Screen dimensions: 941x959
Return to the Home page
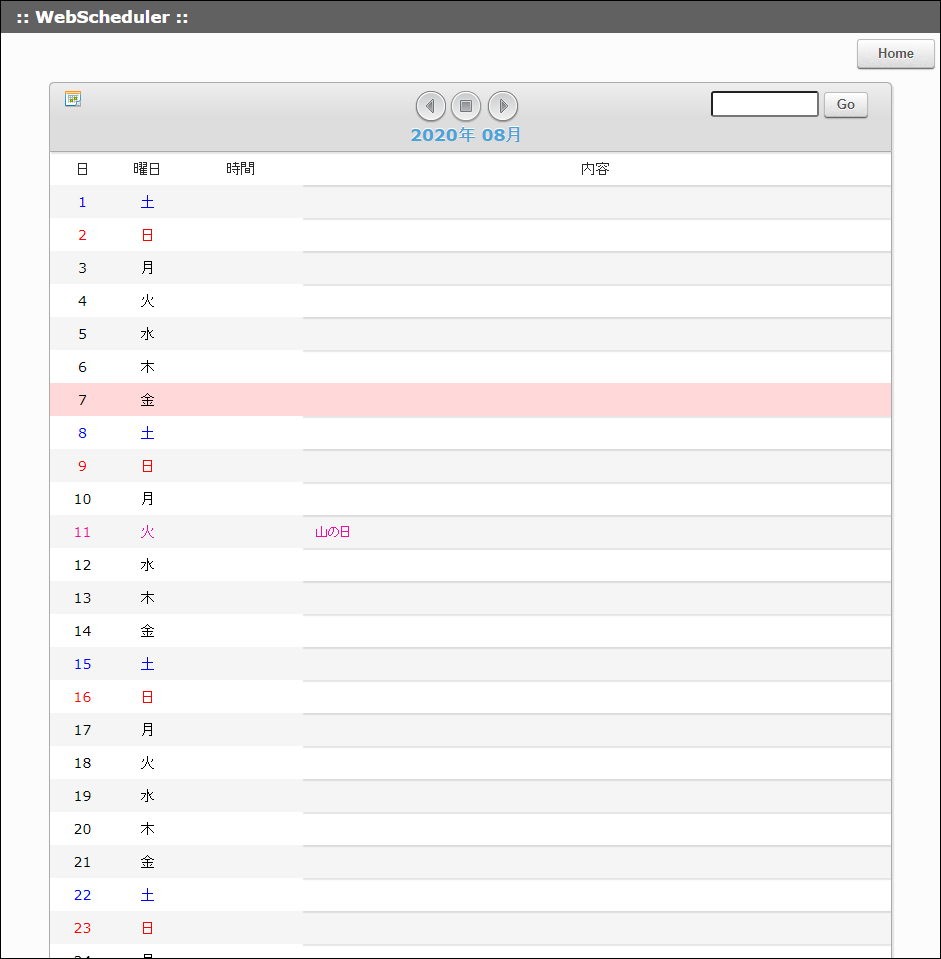895,53
